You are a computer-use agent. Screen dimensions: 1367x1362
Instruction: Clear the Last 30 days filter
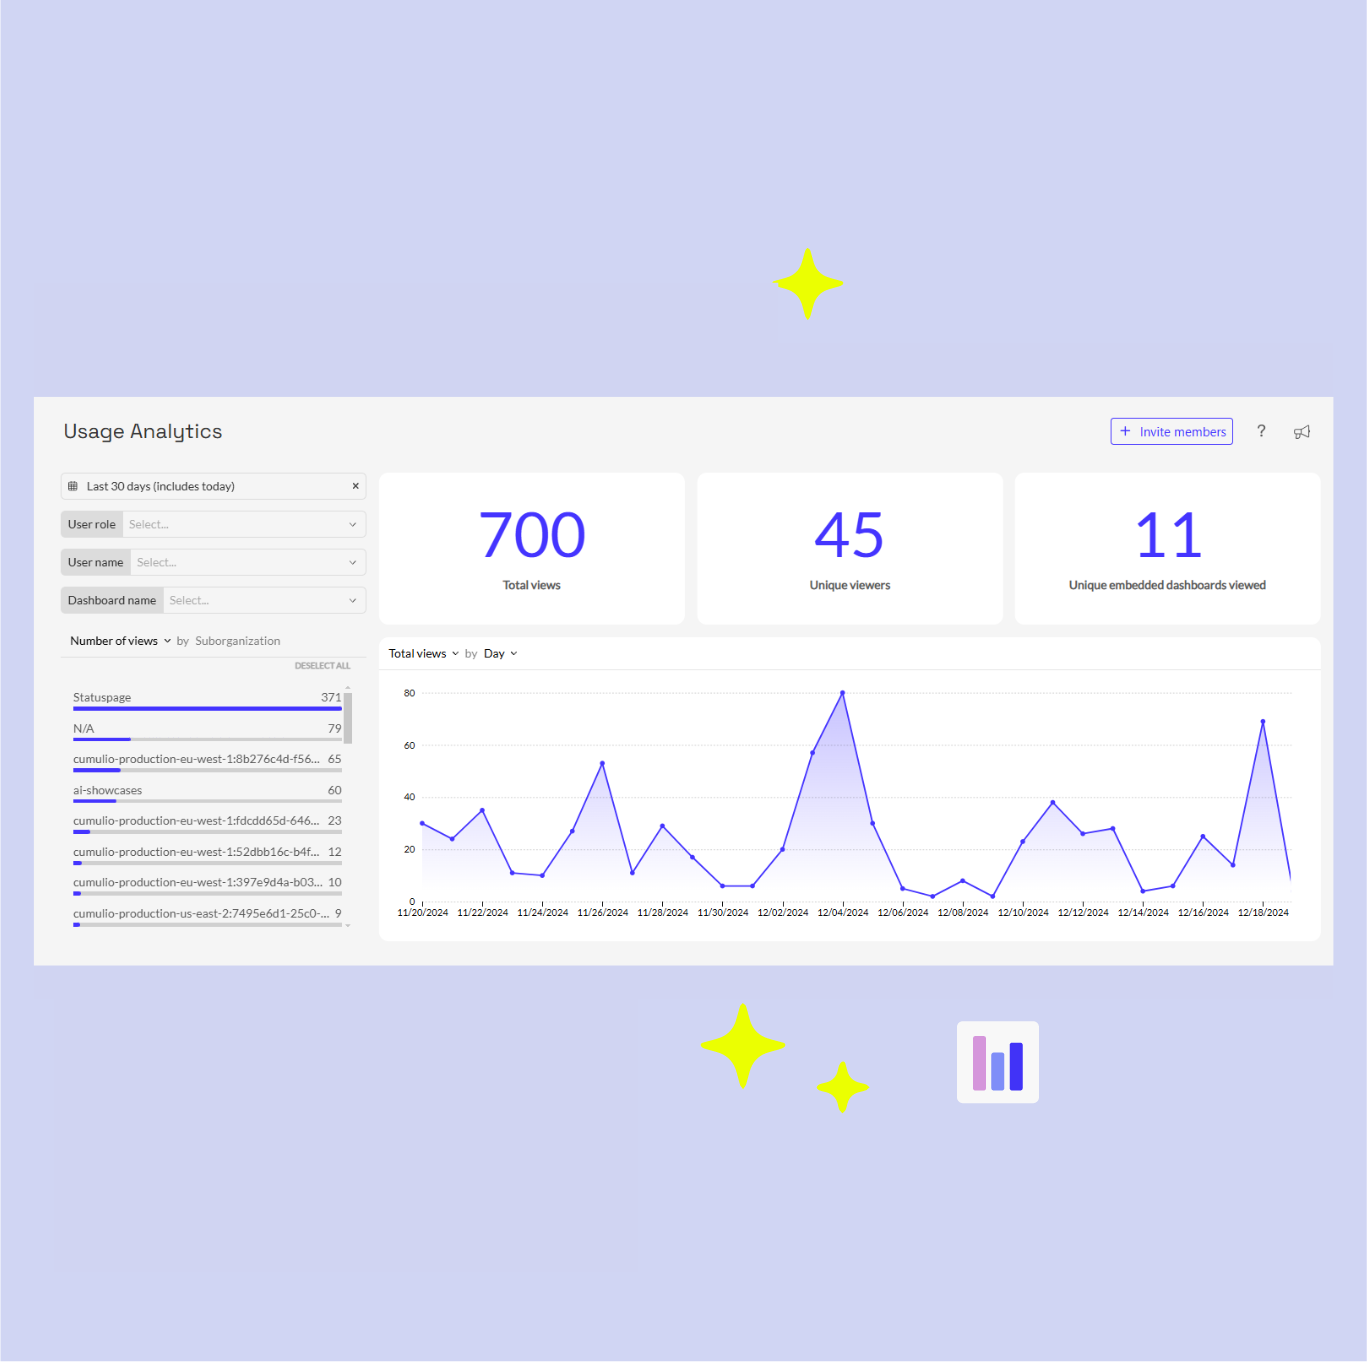(355, 486)
